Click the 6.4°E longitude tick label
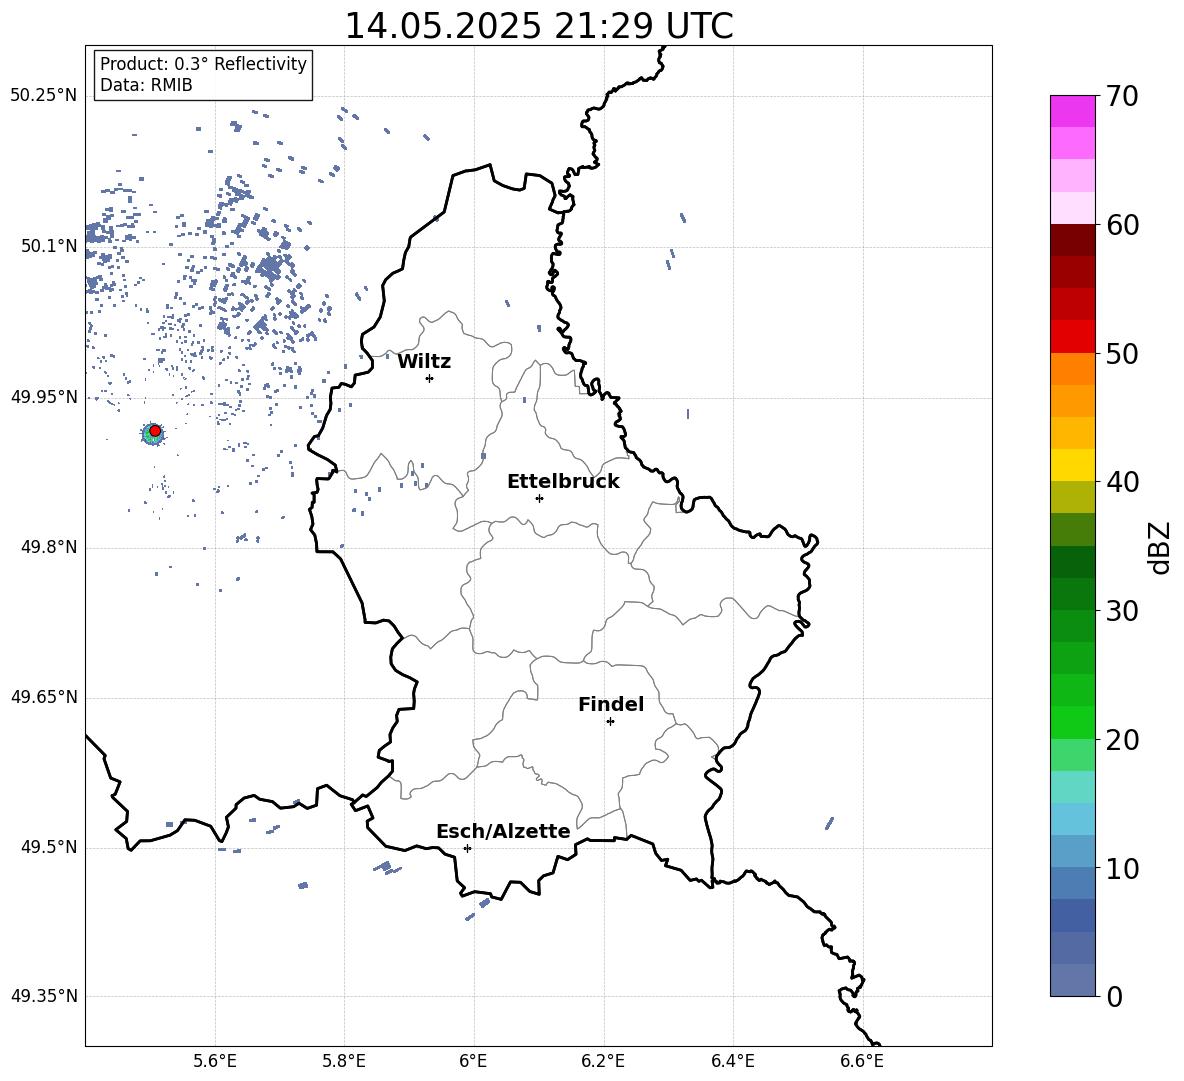The image size is (1184, 1081). pyautogui.click(x=732, y=1061)
